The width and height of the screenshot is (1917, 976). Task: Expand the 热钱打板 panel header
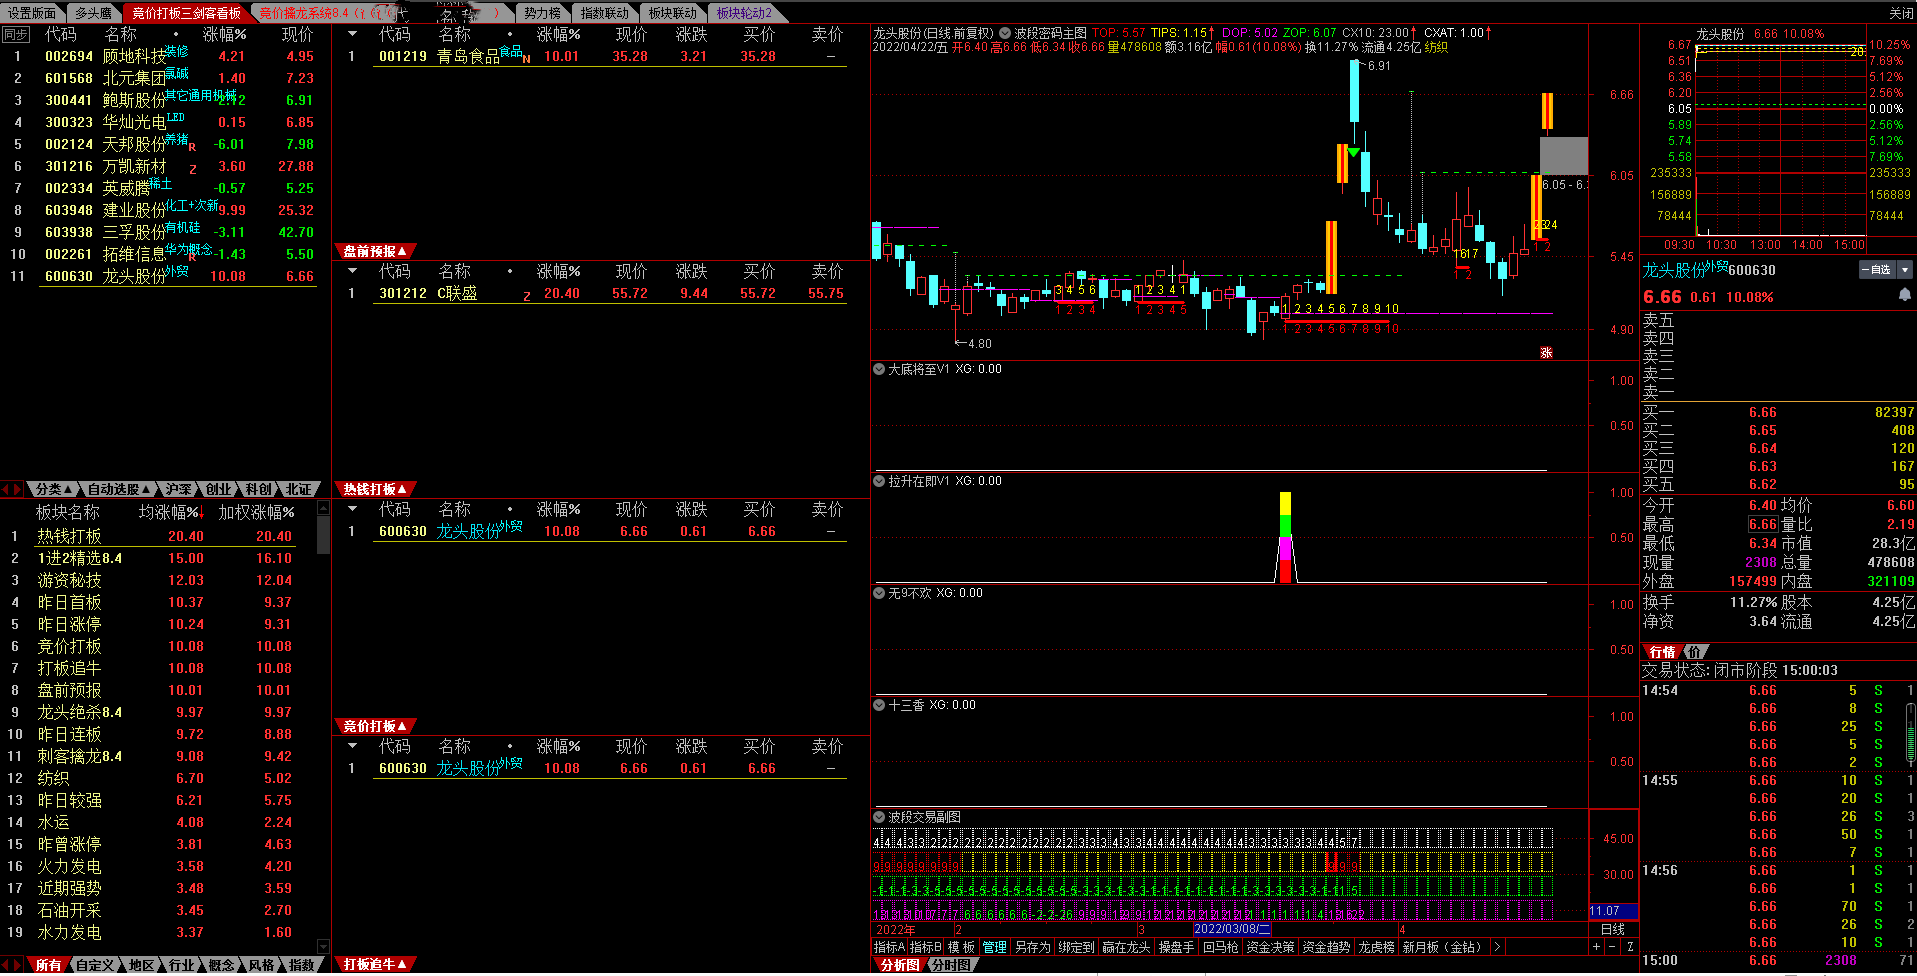(x=375, y=489)
